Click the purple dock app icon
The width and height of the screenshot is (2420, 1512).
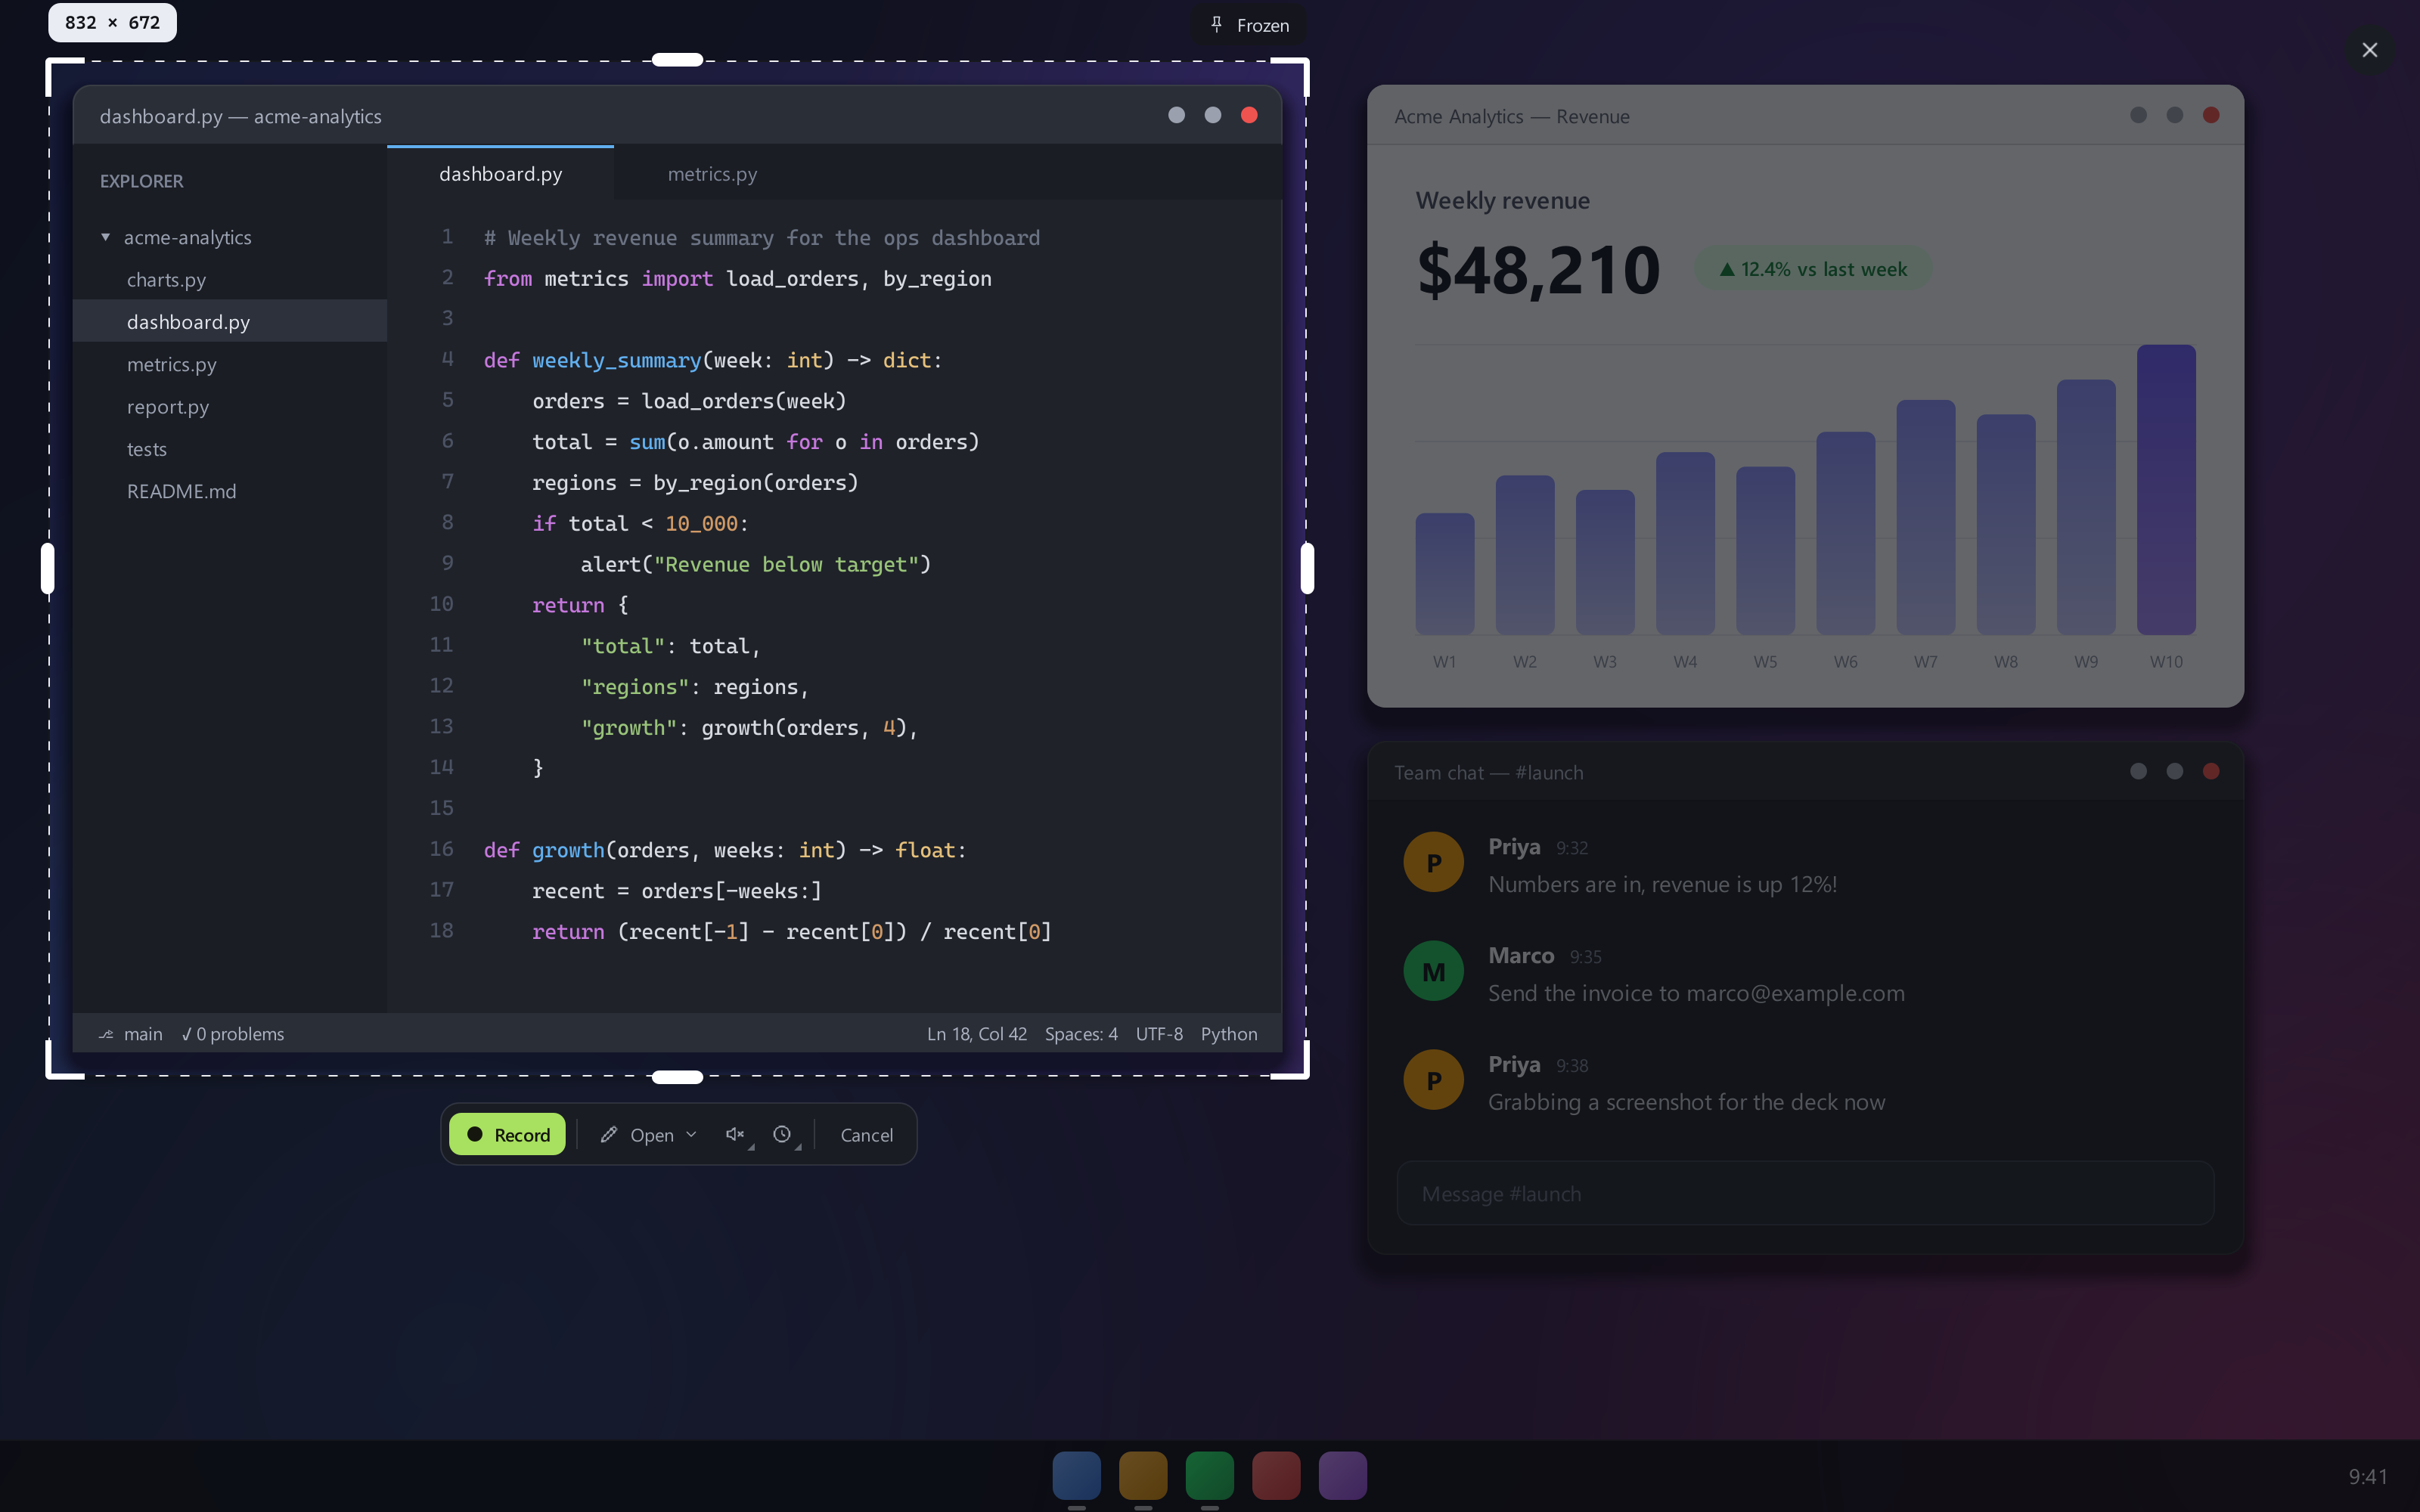[1342, 1475]
